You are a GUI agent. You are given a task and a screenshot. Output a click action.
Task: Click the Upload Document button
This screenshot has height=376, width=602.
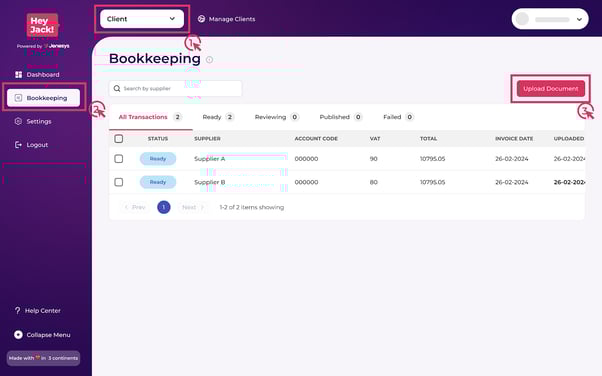(551, 89)
